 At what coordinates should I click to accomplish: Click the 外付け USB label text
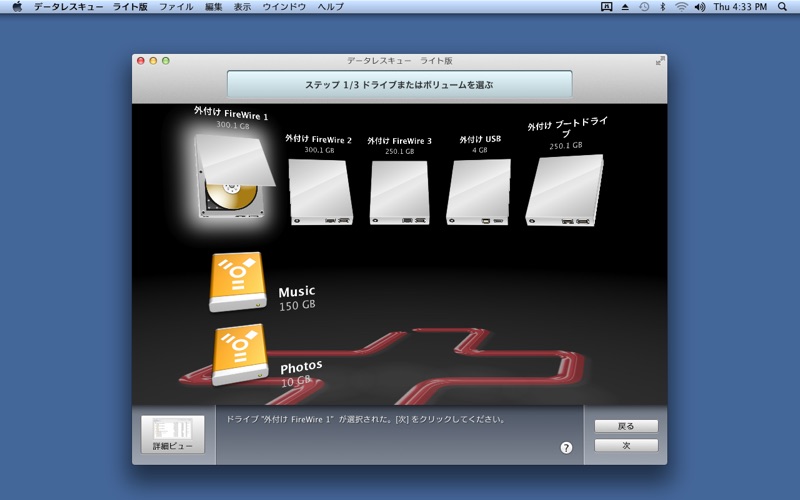click(480, 139)
